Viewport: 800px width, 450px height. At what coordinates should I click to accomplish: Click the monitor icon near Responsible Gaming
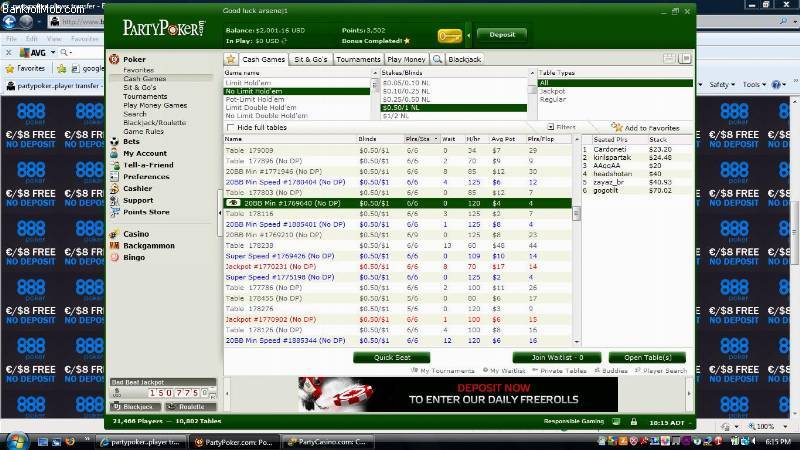tap(616, 422)
